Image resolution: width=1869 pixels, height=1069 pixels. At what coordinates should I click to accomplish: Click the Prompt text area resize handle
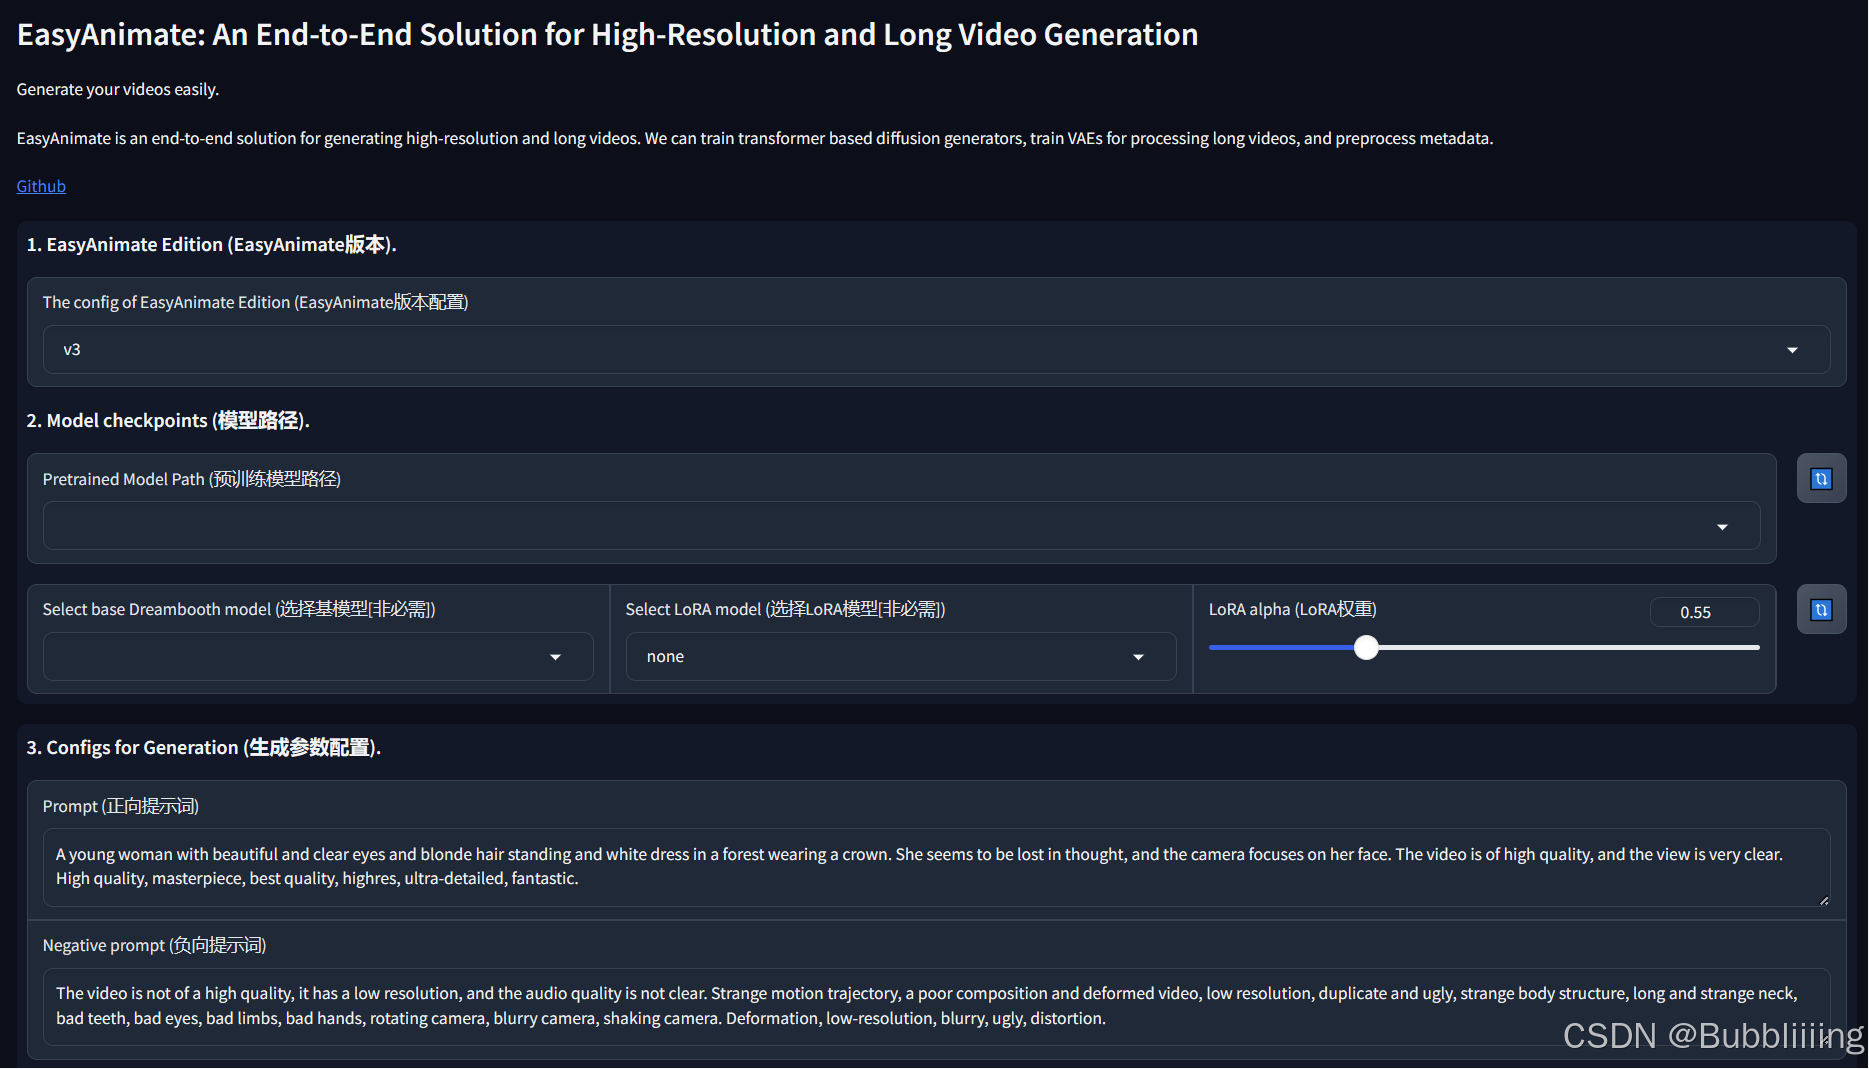1824,900
